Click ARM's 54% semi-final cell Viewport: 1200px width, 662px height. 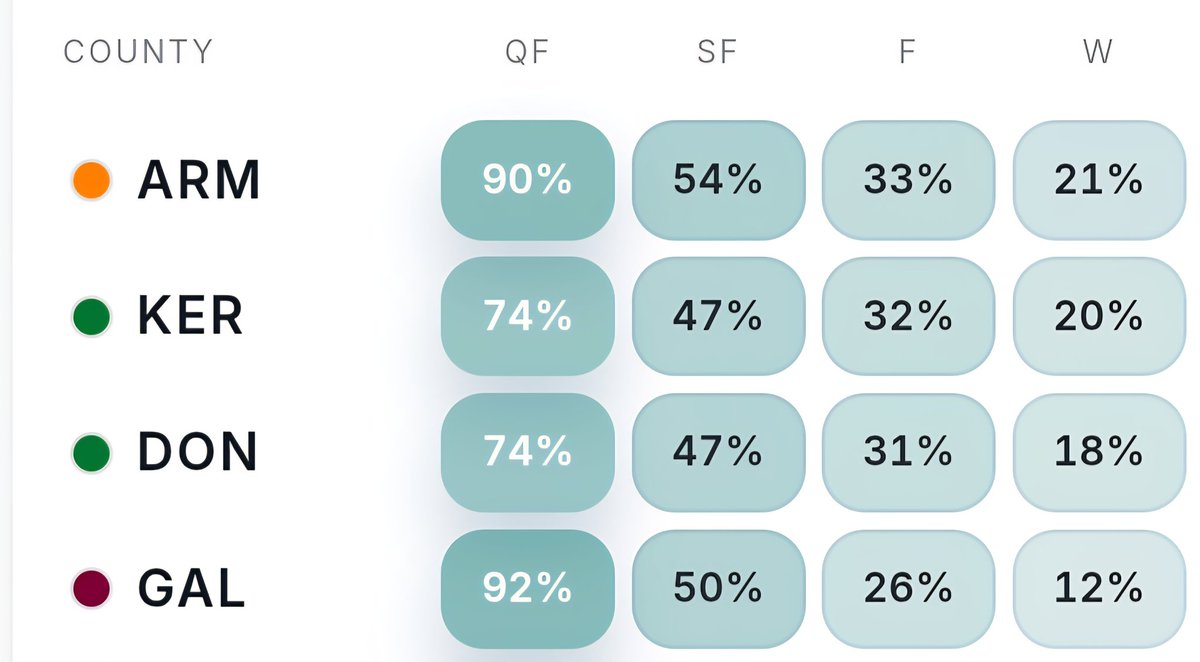pyautogui.click(x=718, y=180)
